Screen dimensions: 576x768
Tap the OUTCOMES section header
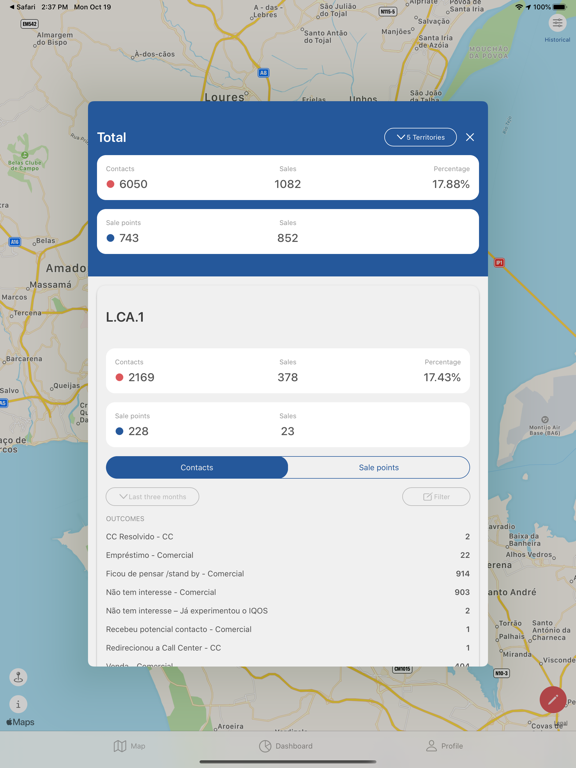tap(125, 519)
